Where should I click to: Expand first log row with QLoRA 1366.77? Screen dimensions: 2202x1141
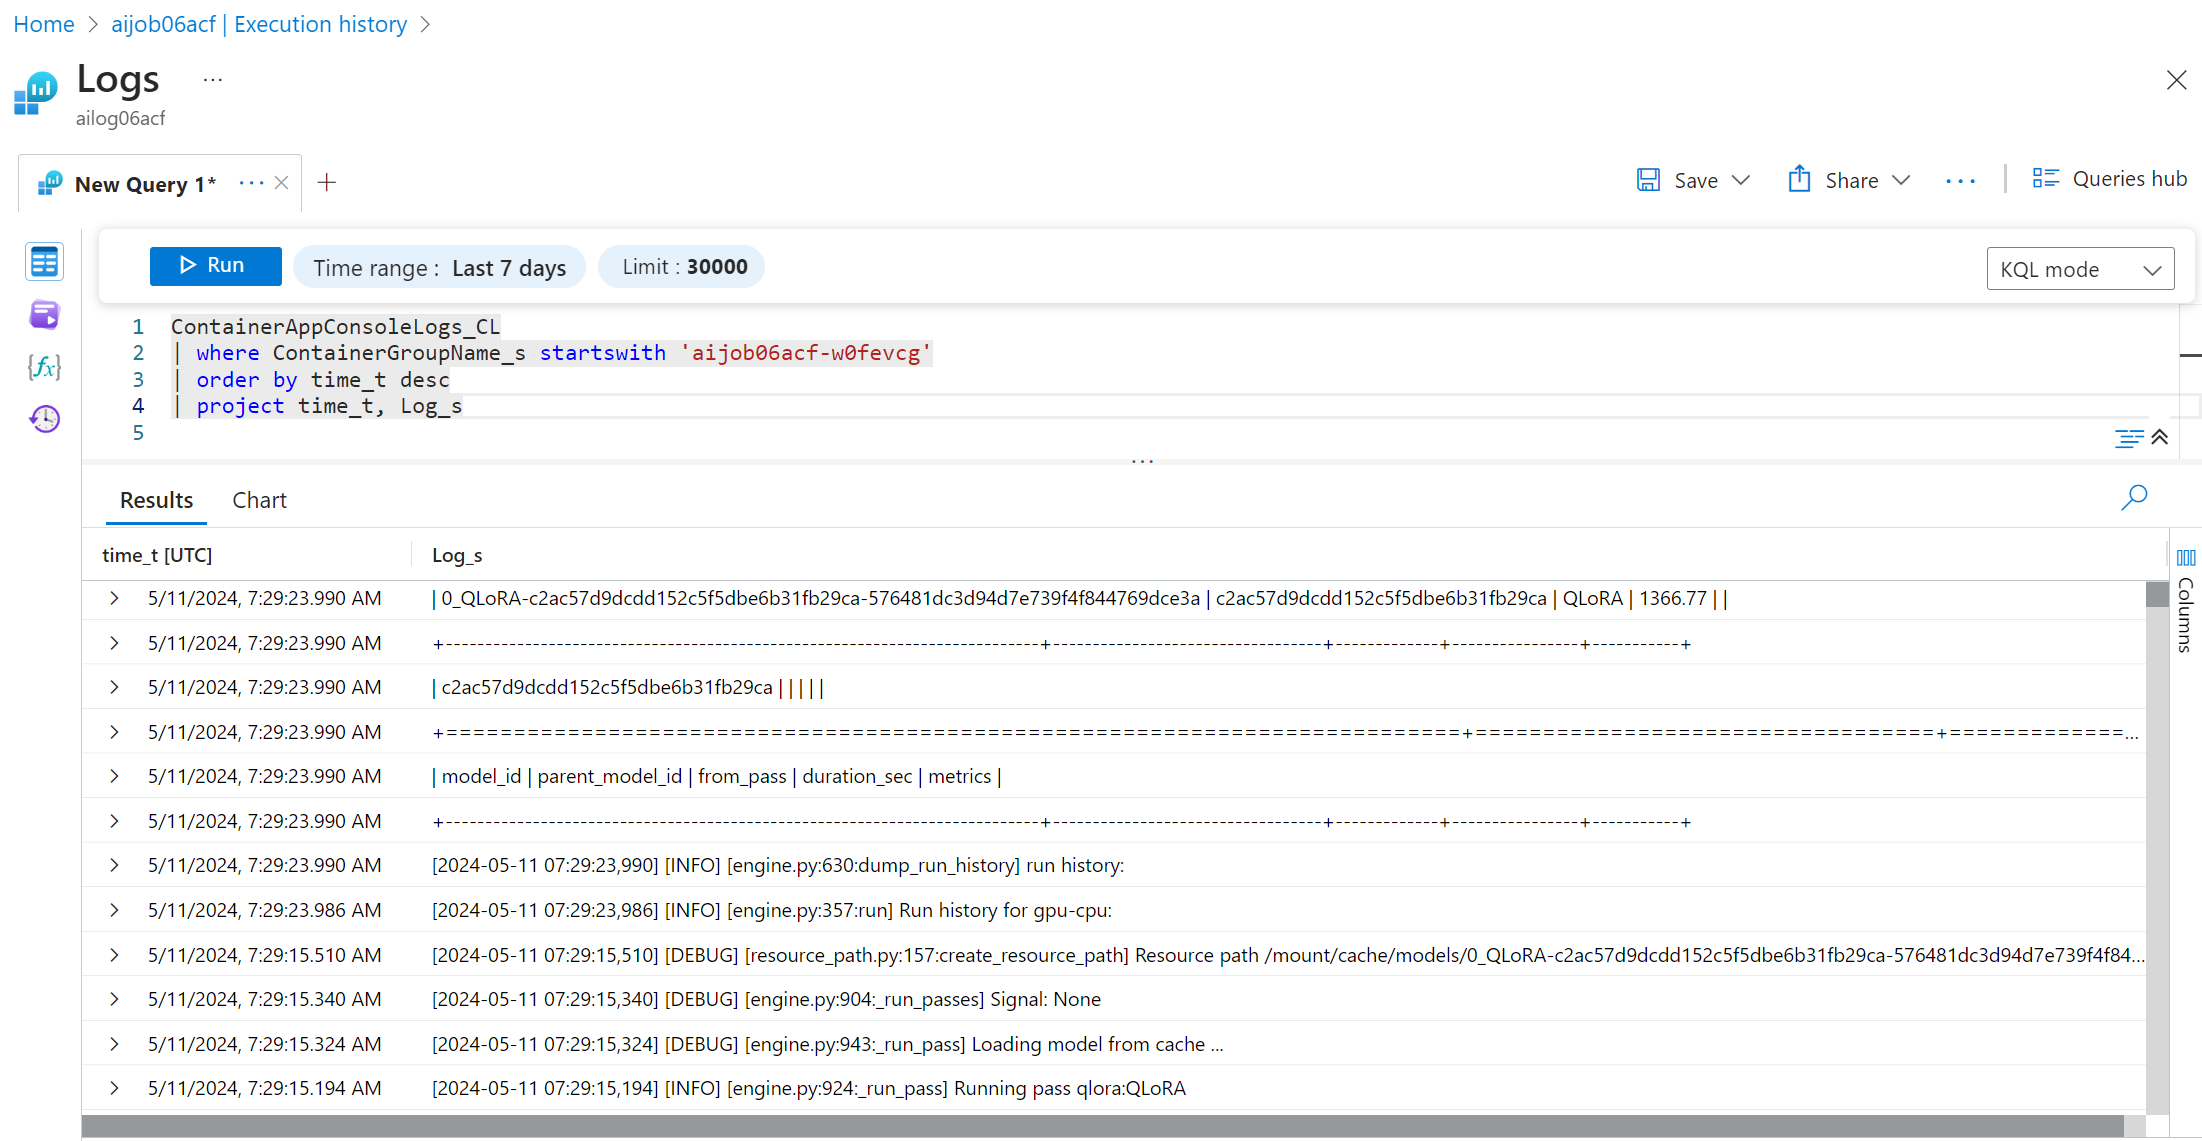click(x=114, y=598)
